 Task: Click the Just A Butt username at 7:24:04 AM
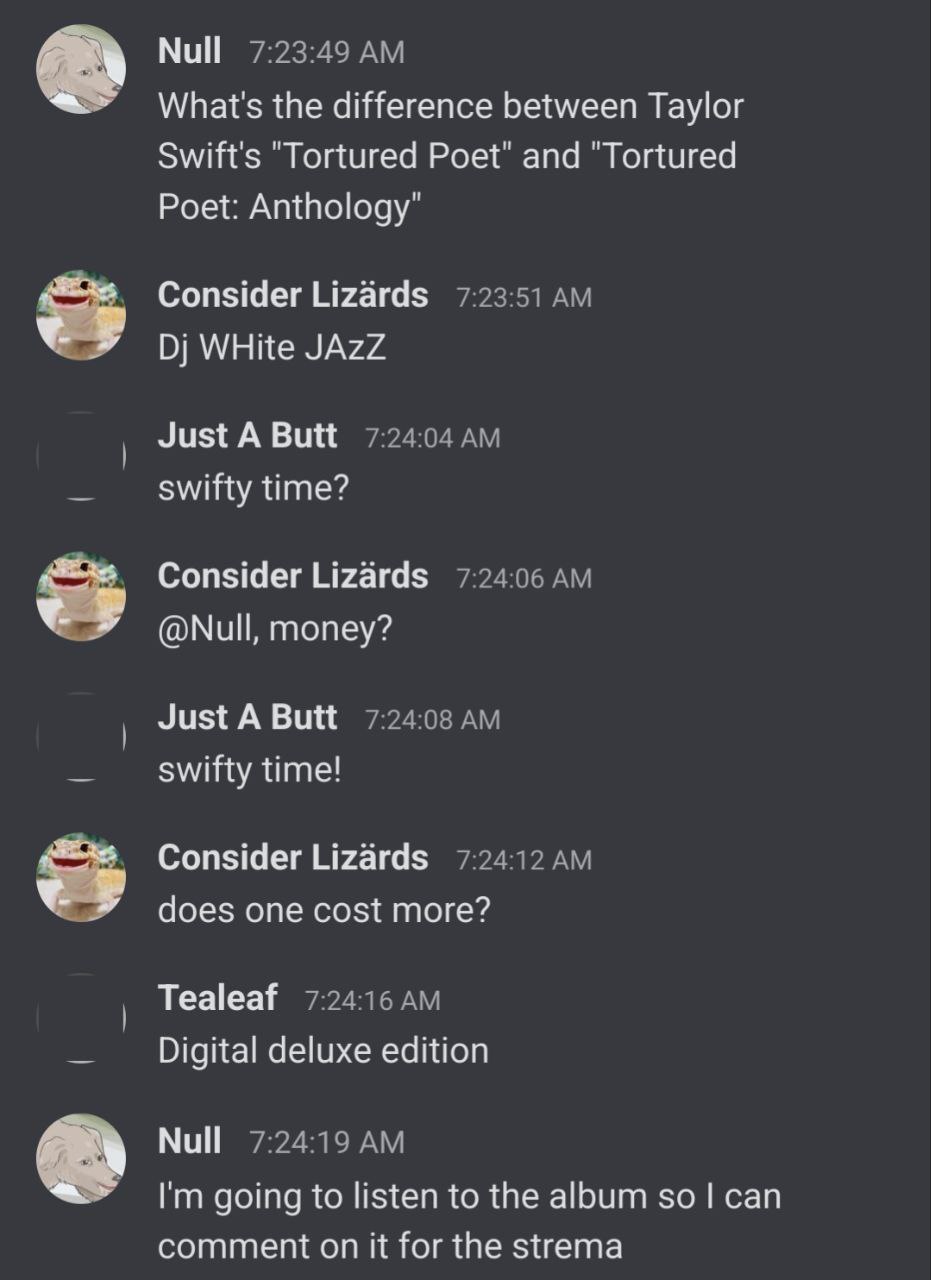[247, 436]
